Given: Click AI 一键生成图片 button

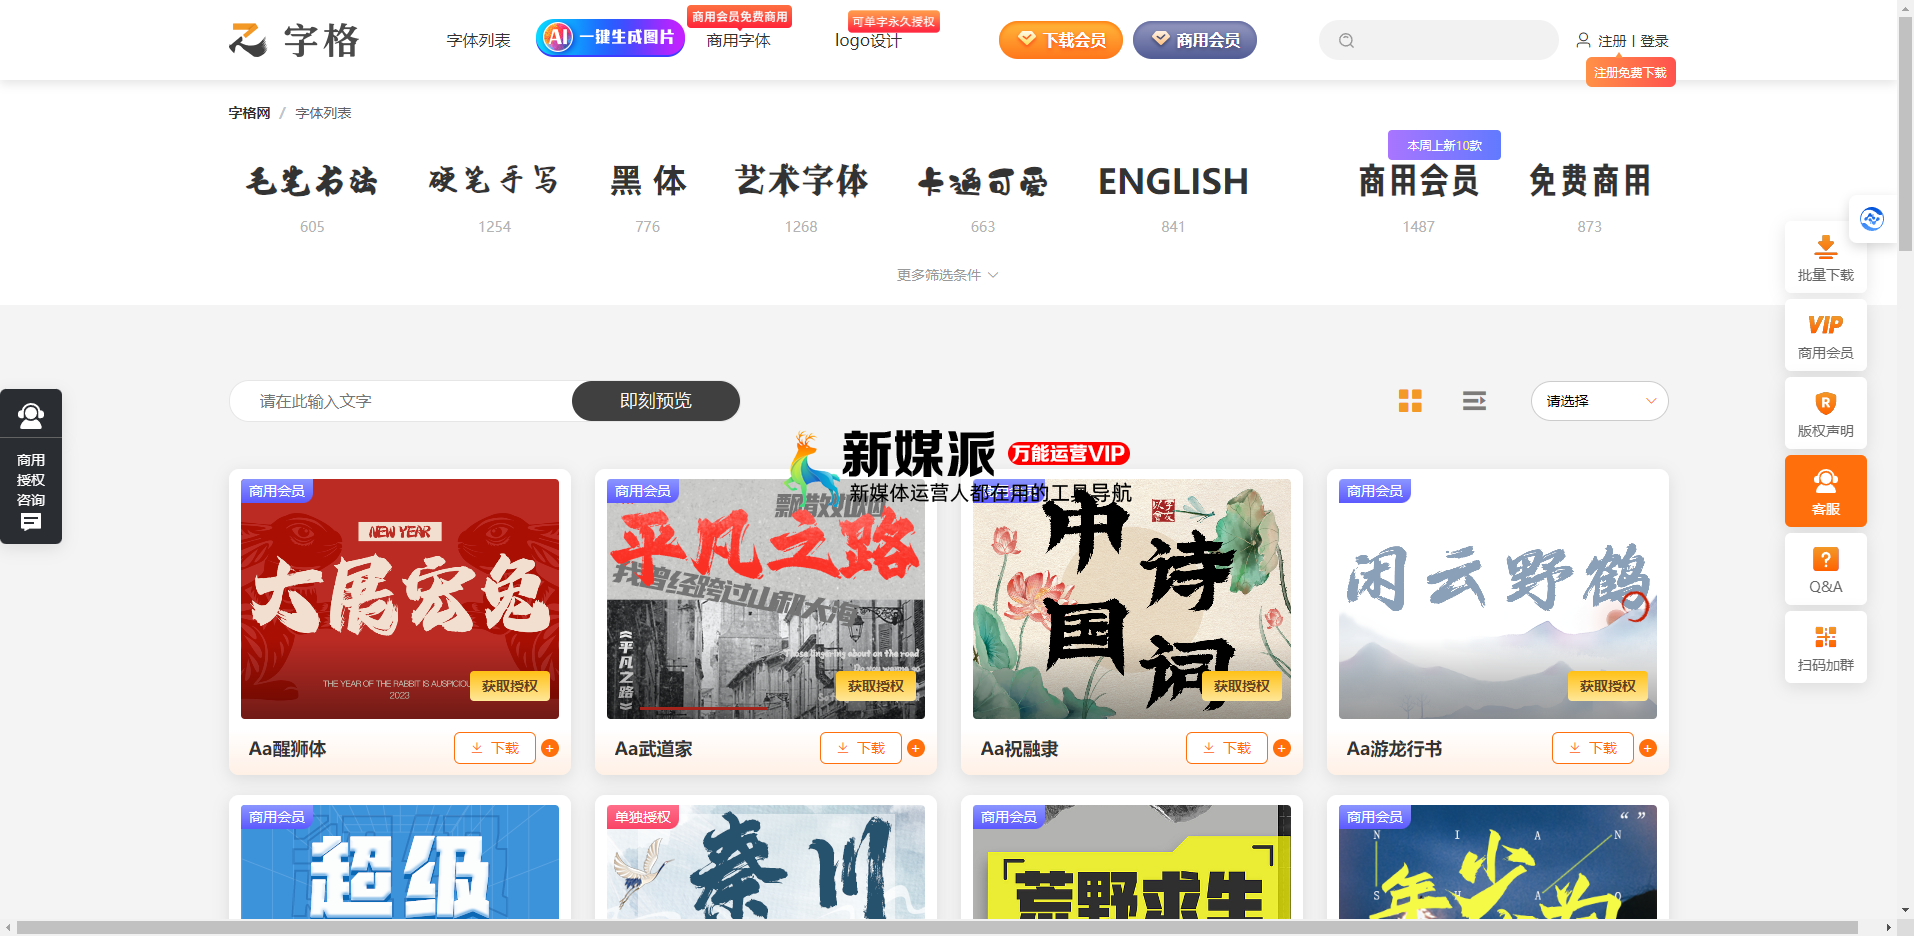Looking at the screenshot, I should coord(610,38).
